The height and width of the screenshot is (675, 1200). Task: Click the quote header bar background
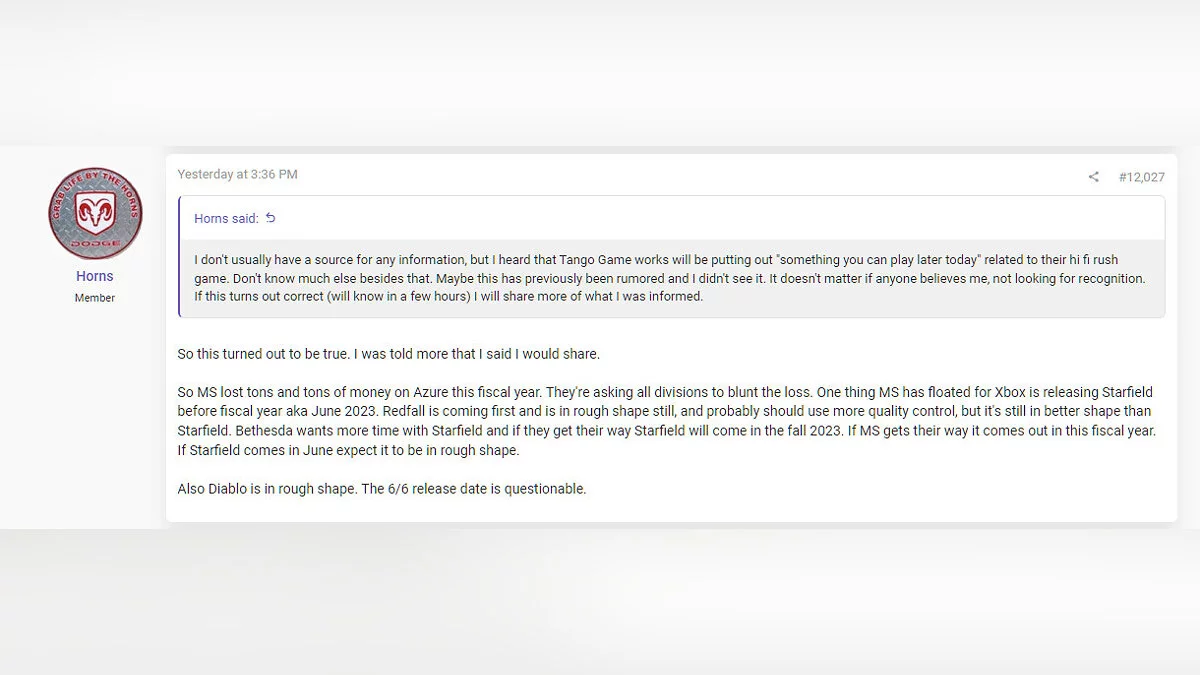(700, 218)
